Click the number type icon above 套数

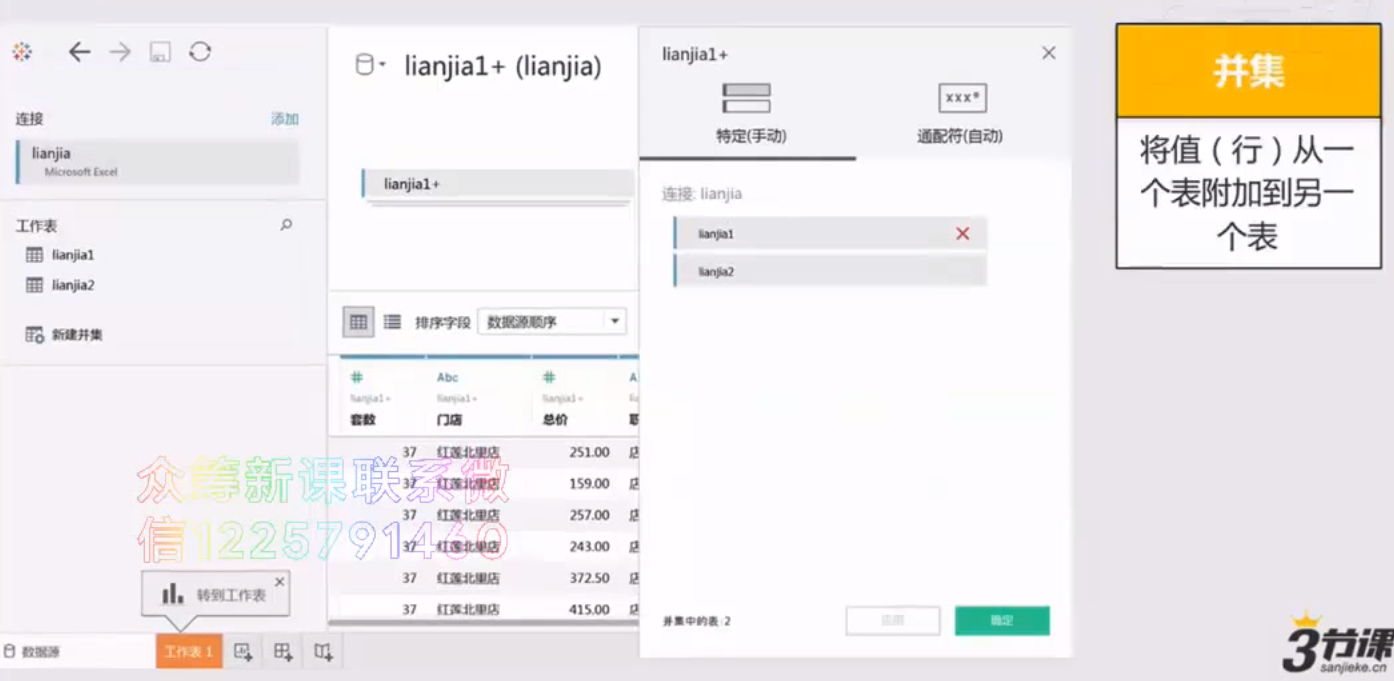[x=356, y=377]
